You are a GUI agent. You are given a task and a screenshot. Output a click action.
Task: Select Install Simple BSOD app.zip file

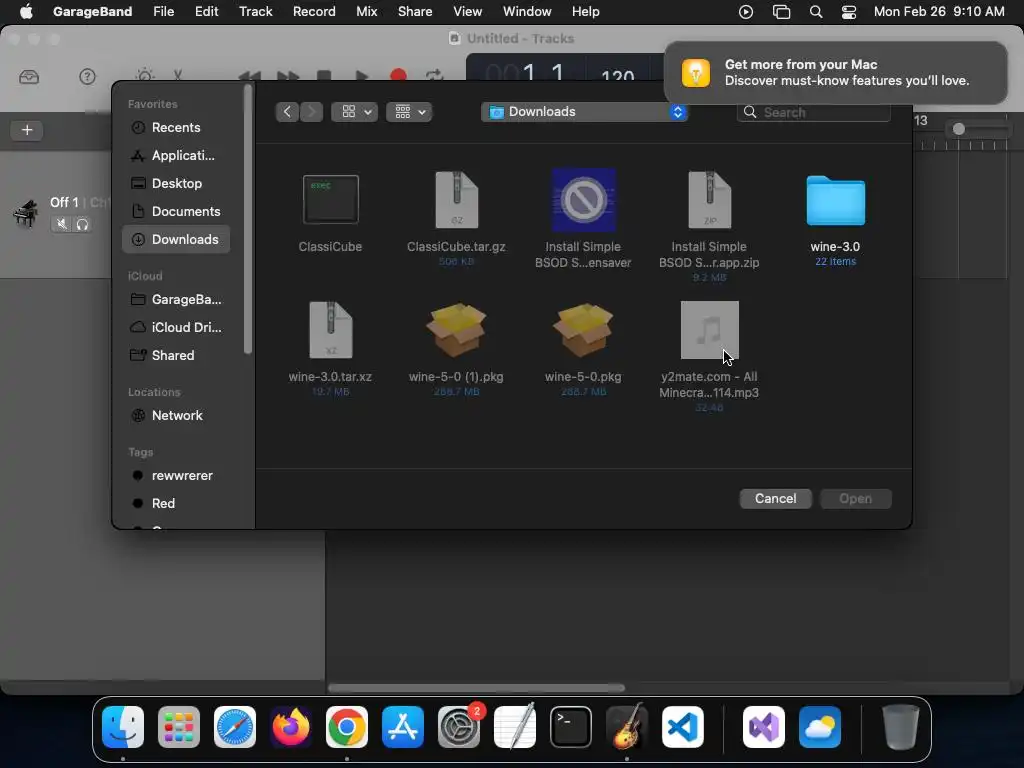coord(709,200)
